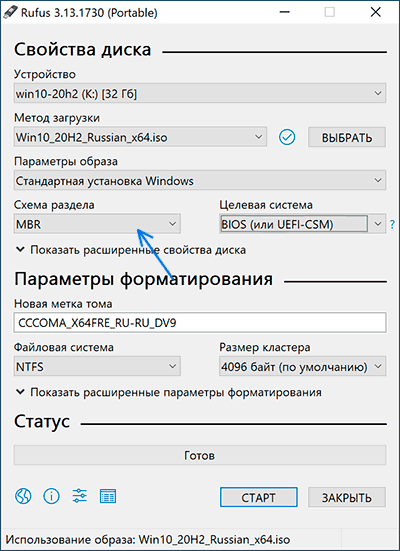Image resolution: width=400 pixels, height=551 pixels.
Task: Click the Схема раздела label
Action: [x=54, y=205]
